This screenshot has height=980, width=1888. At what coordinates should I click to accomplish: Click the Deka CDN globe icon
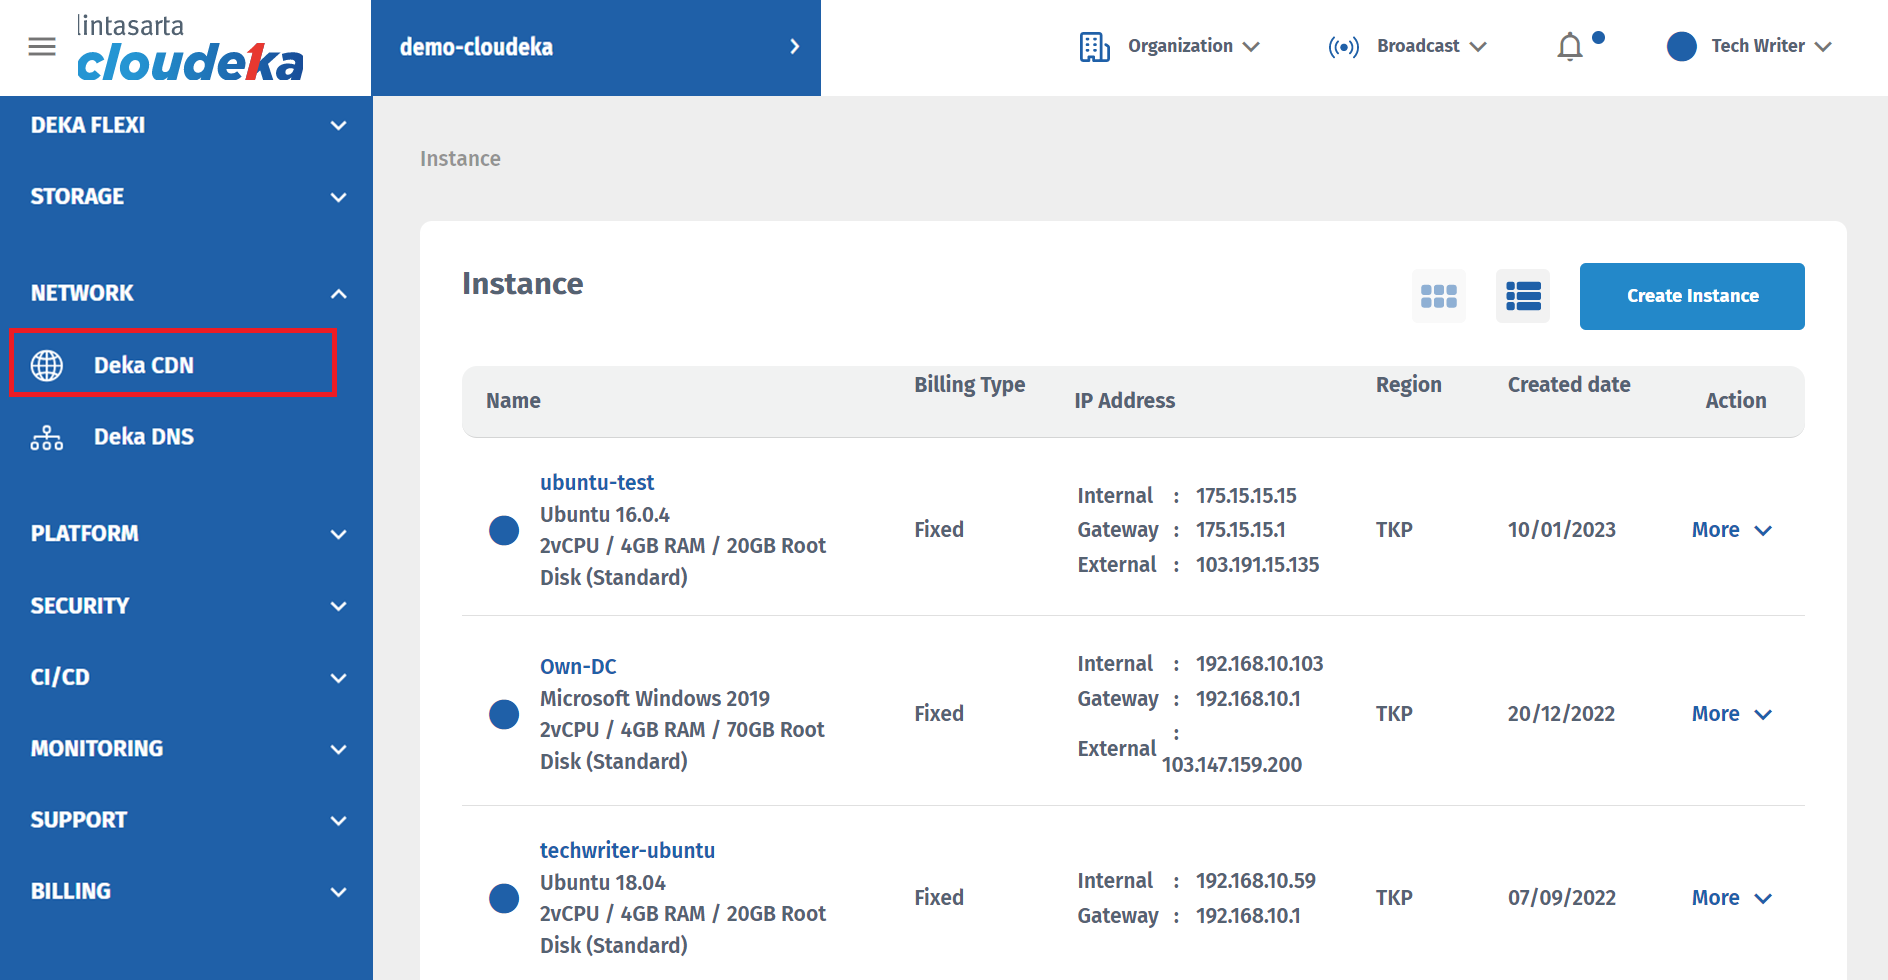tap(47, 366)
